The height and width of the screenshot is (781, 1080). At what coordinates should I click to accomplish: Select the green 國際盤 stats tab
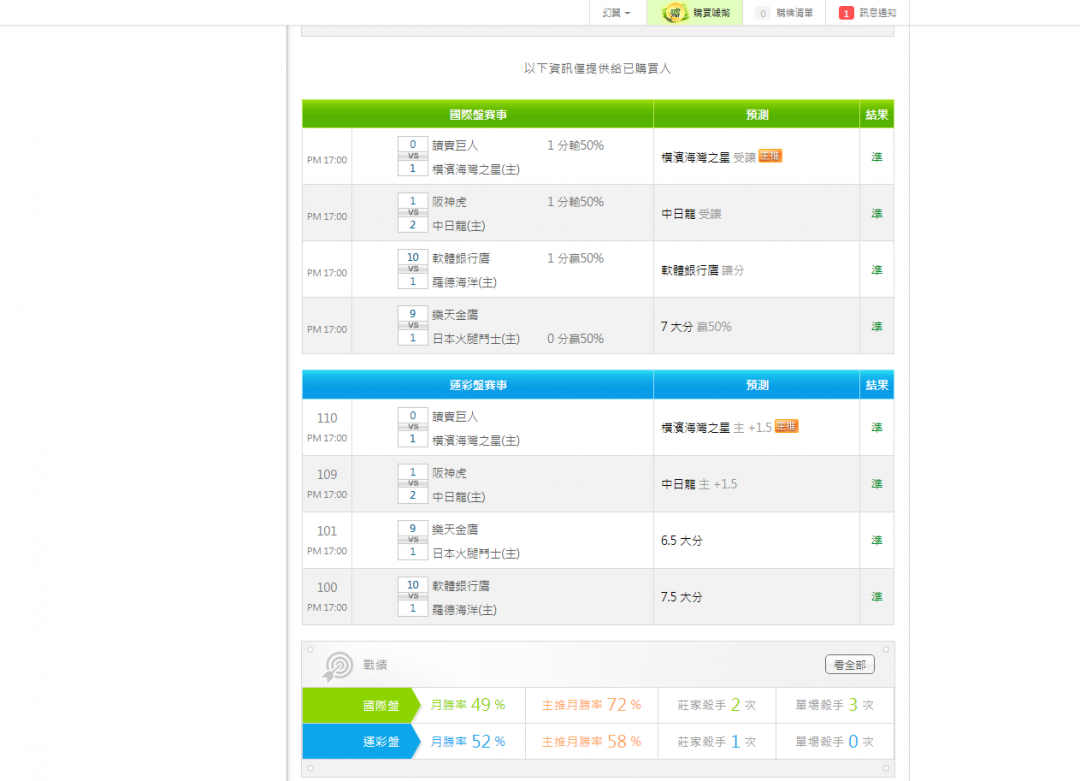(x=361, y=705)
